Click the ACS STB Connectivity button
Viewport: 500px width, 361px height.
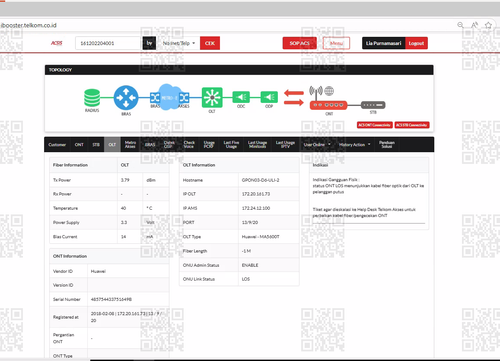point(412,125)
